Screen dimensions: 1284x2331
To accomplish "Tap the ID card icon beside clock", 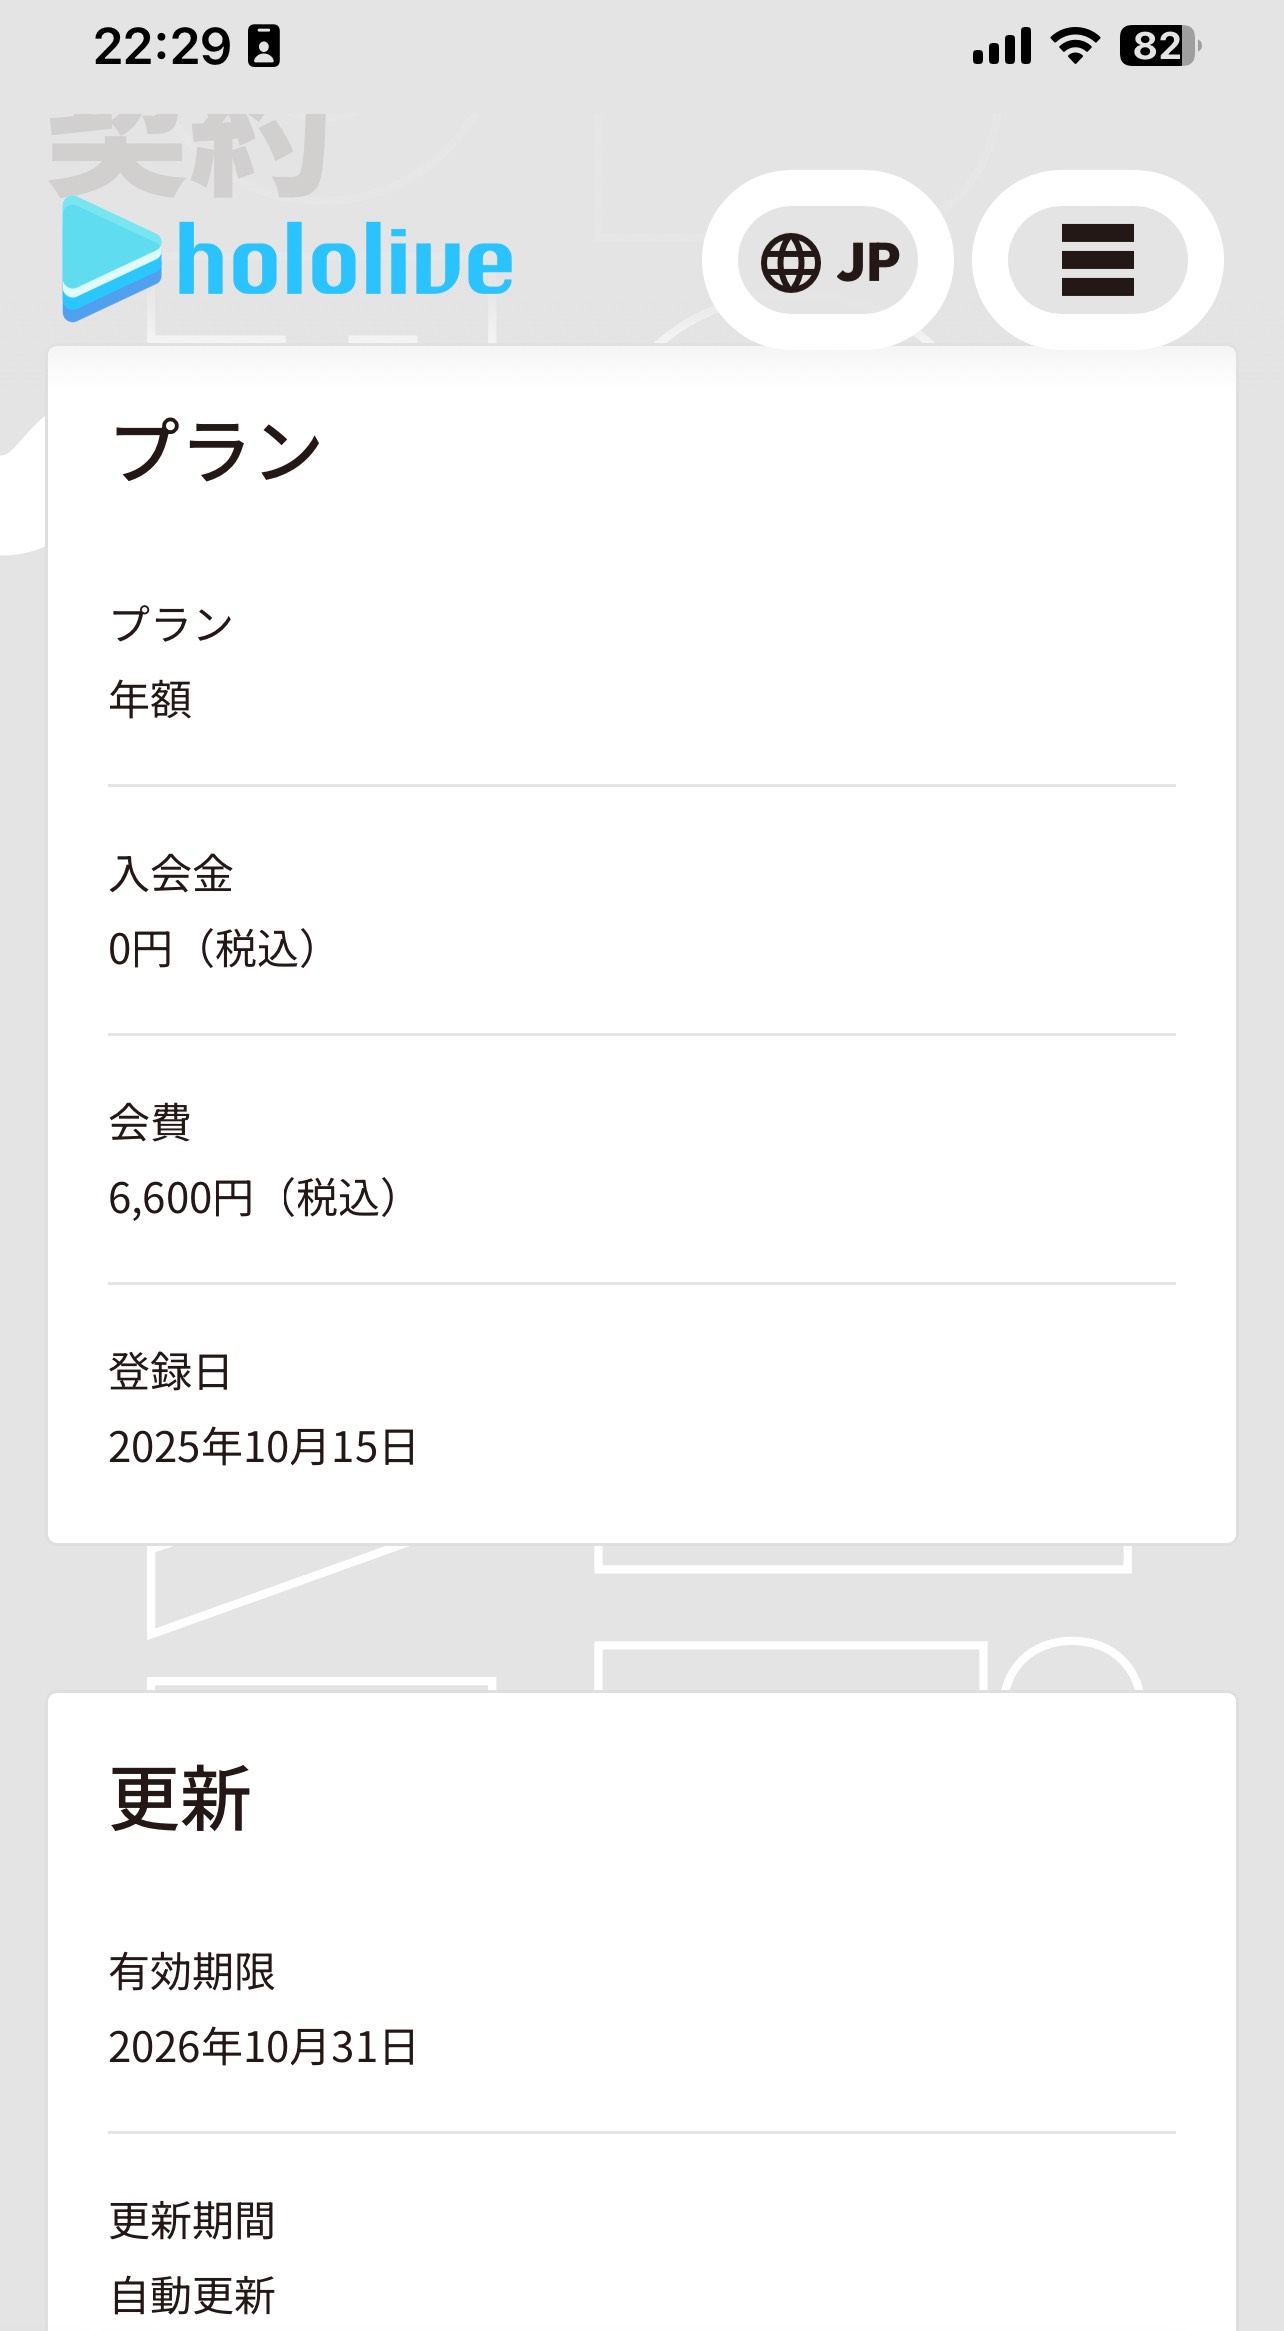I will tap(264, 47).
